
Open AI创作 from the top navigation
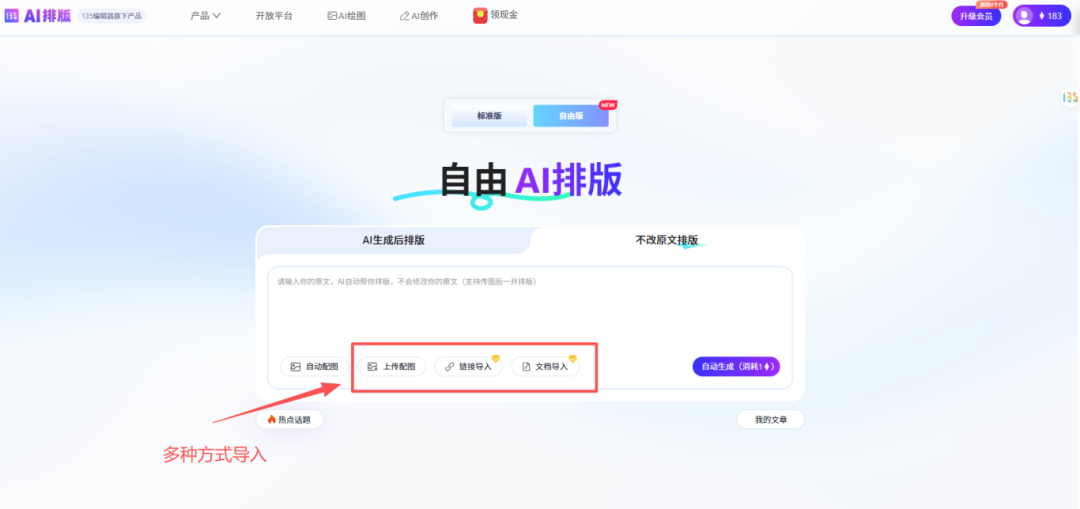click(419, 16)
